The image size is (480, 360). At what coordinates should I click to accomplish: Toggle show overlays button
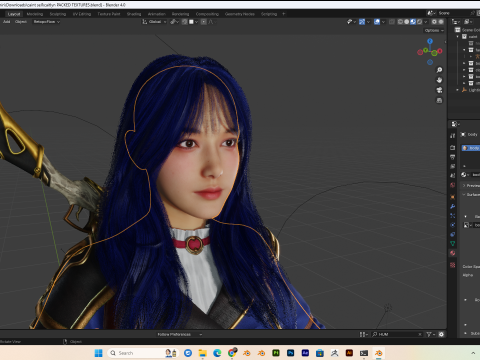377,22
